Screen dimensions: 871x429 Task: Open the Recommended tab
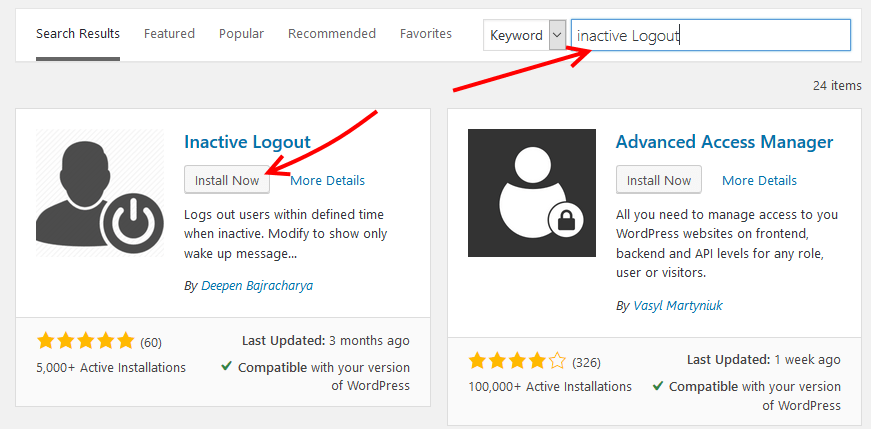(332, 34)
